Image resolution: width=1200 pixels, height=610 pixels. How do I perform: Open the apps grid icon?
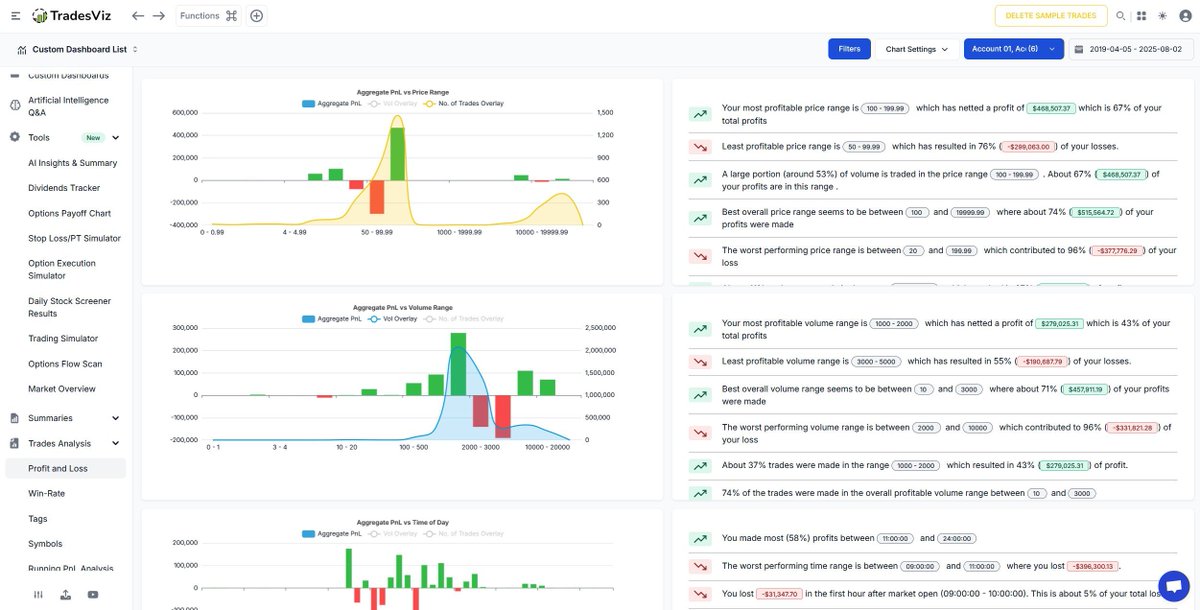pyautogui.click(x=1141, y=15)
